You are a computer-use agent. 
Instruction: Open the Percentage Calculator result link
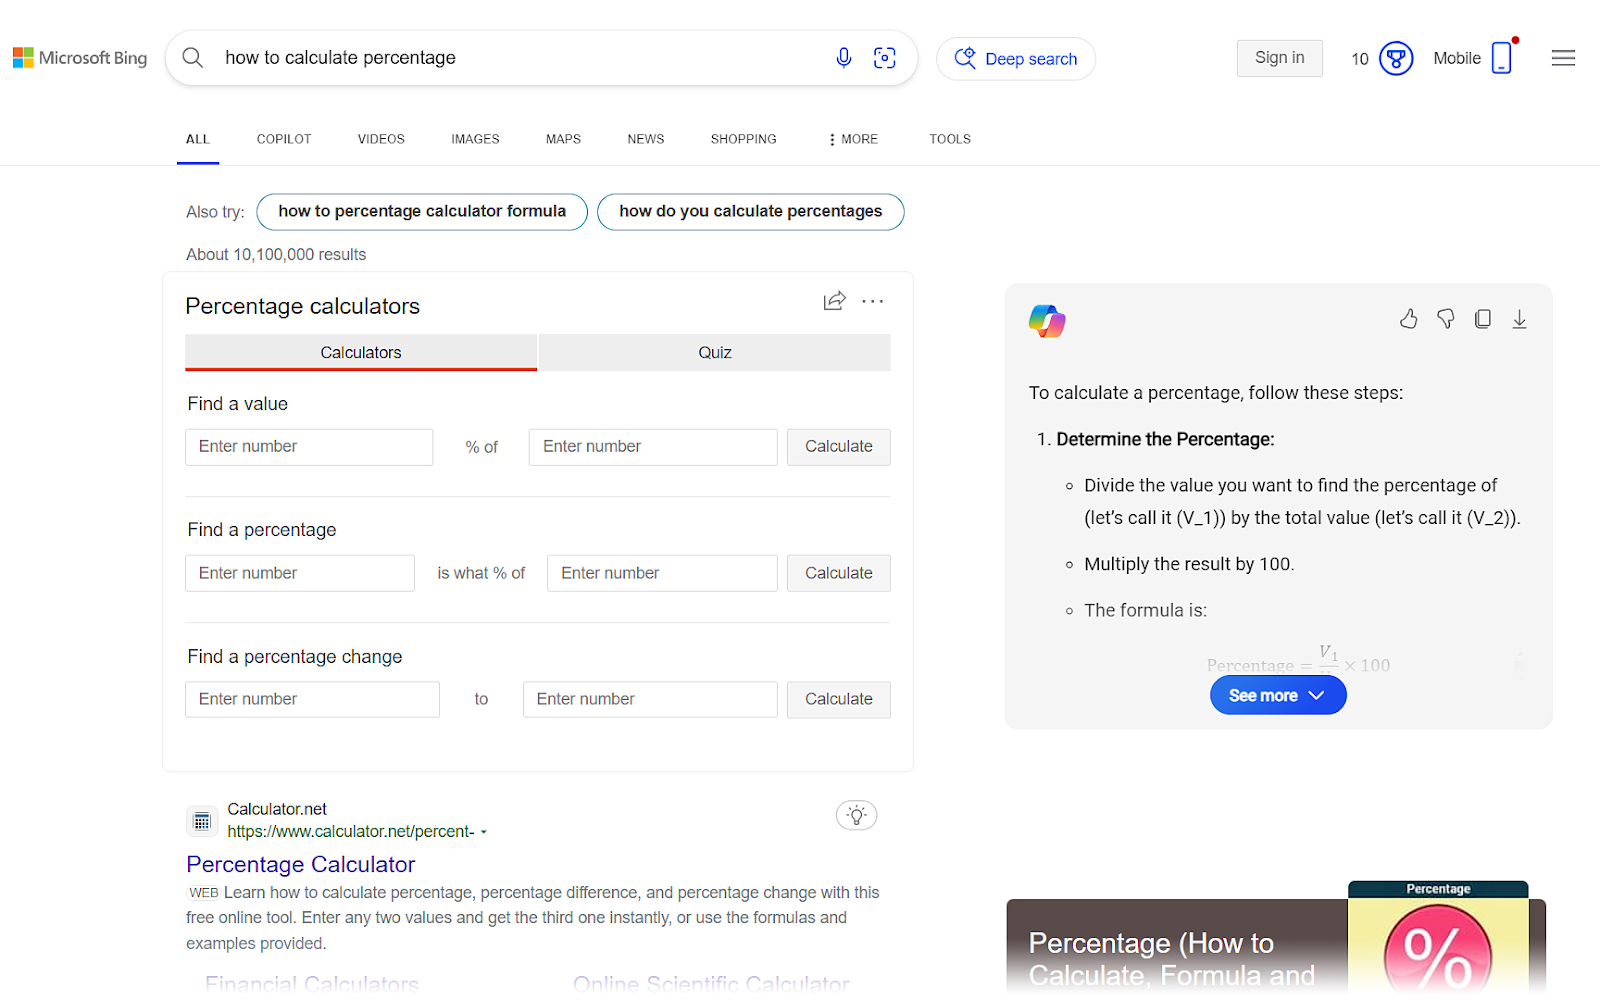(300, 864)
